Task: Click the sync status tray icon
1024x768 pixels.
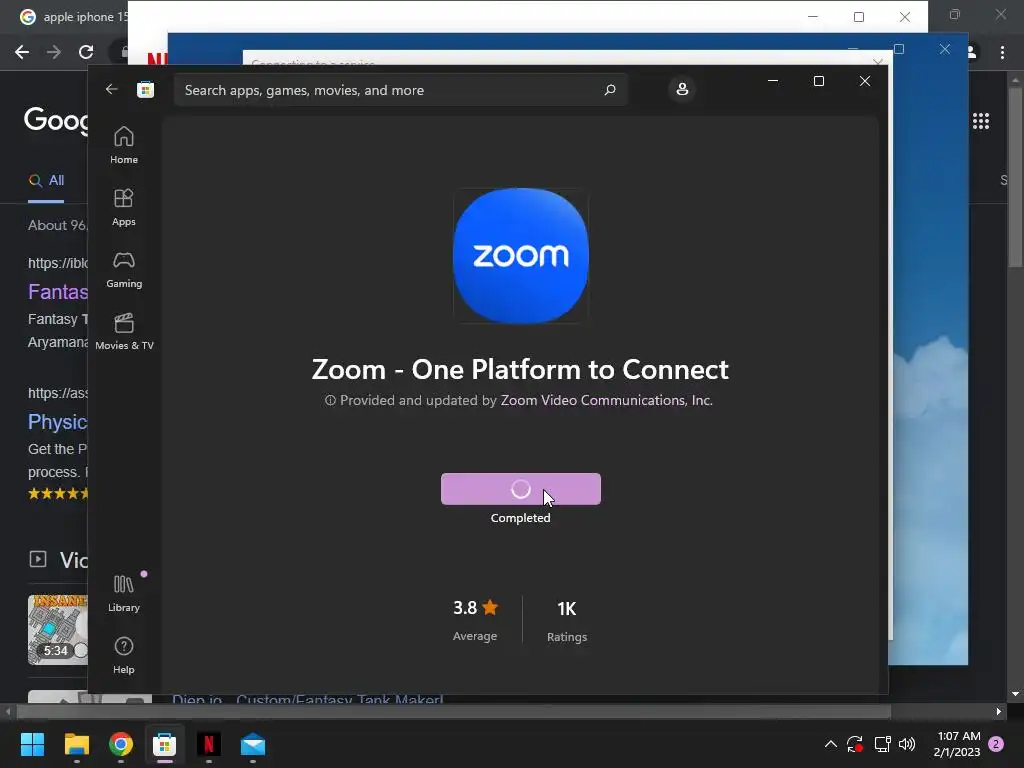Action: [855, 744]
